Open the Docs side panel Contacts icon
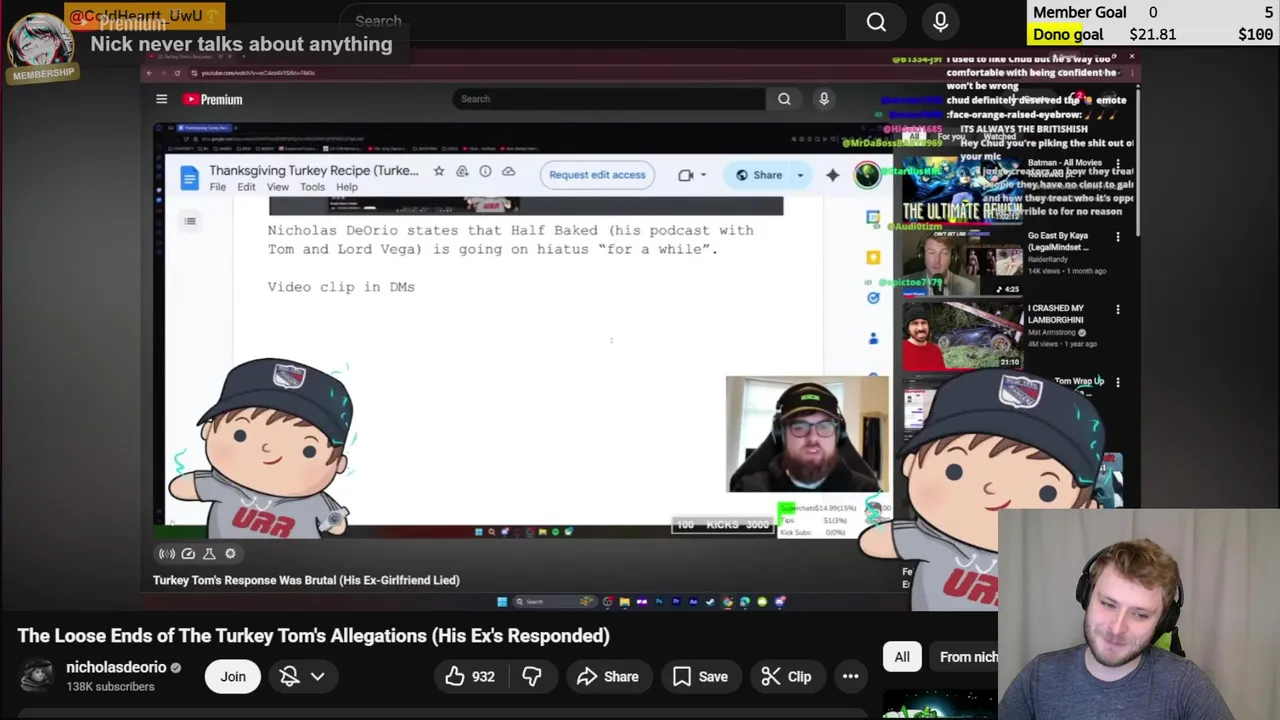 [x=873, y=339]
